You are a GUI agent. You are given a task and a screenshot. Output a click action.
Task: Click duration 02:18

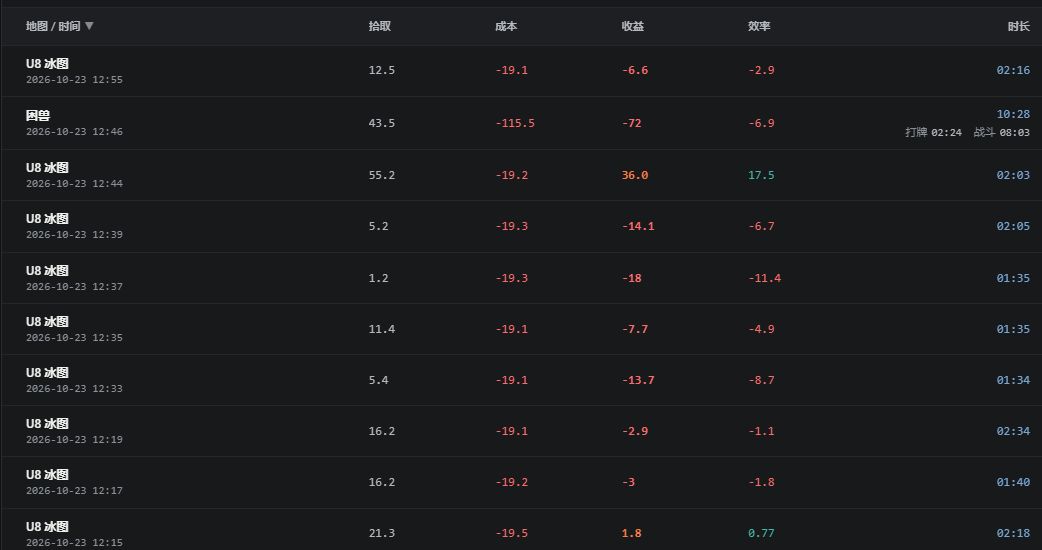1013,533
